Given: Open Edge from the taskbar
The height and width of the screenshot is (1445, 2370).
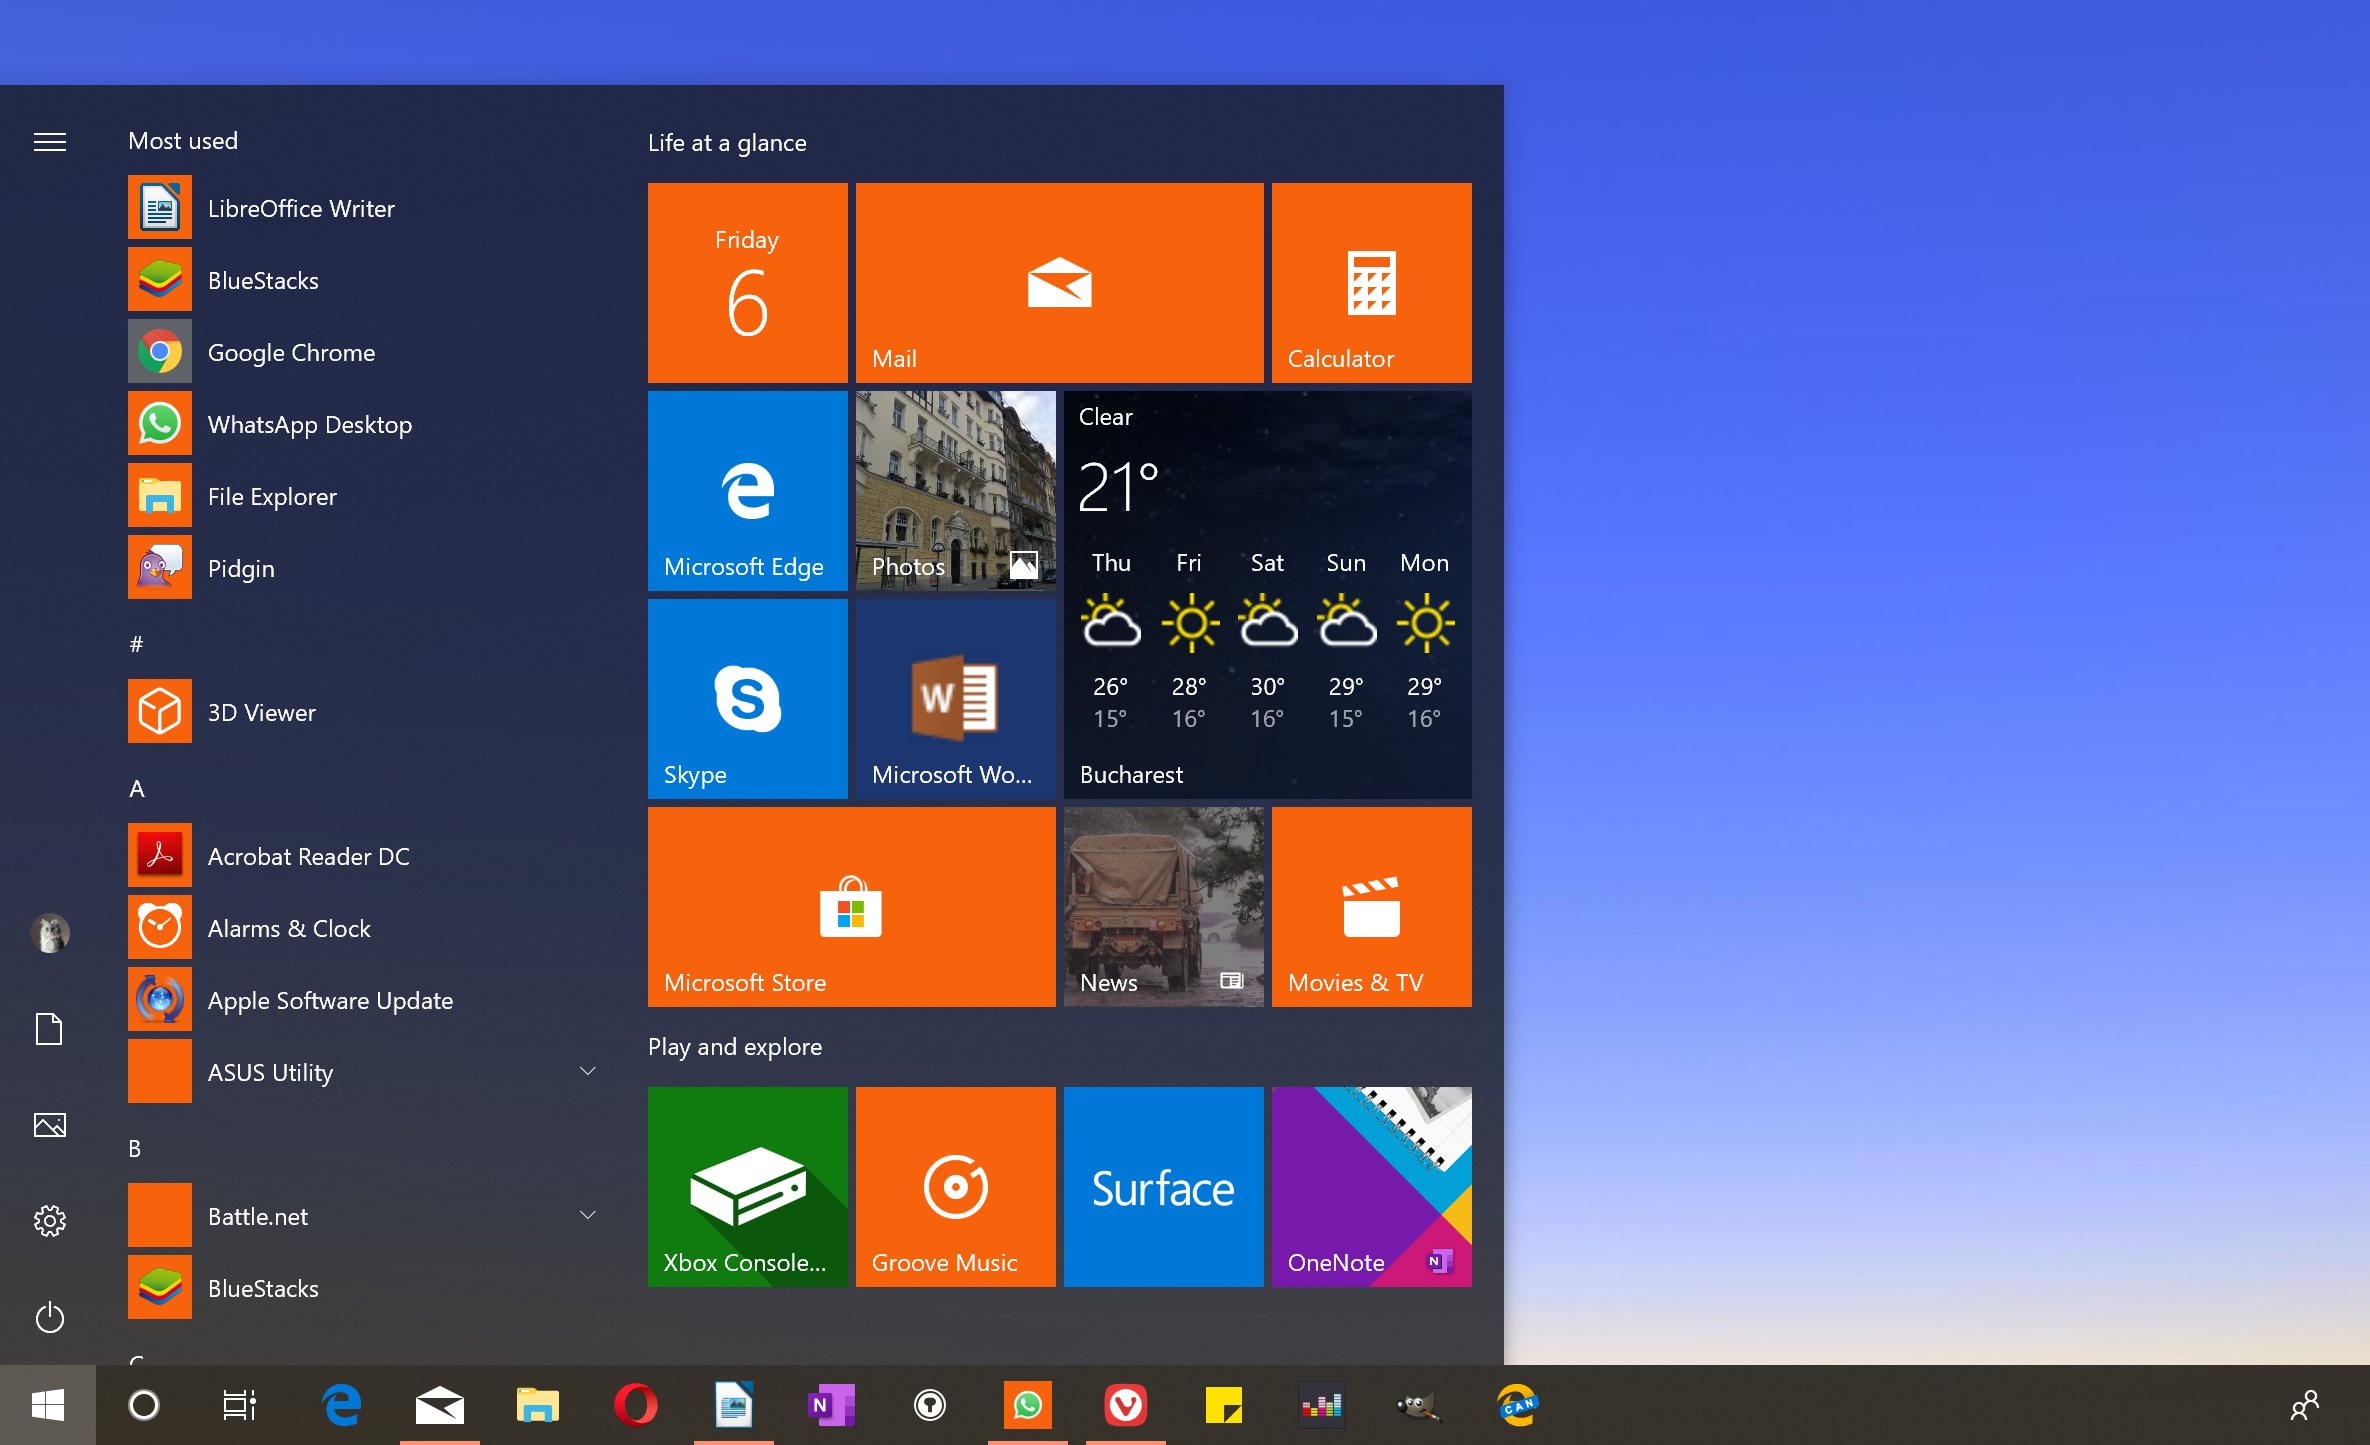Looking at the screenshot, I should pos(342,1405).
